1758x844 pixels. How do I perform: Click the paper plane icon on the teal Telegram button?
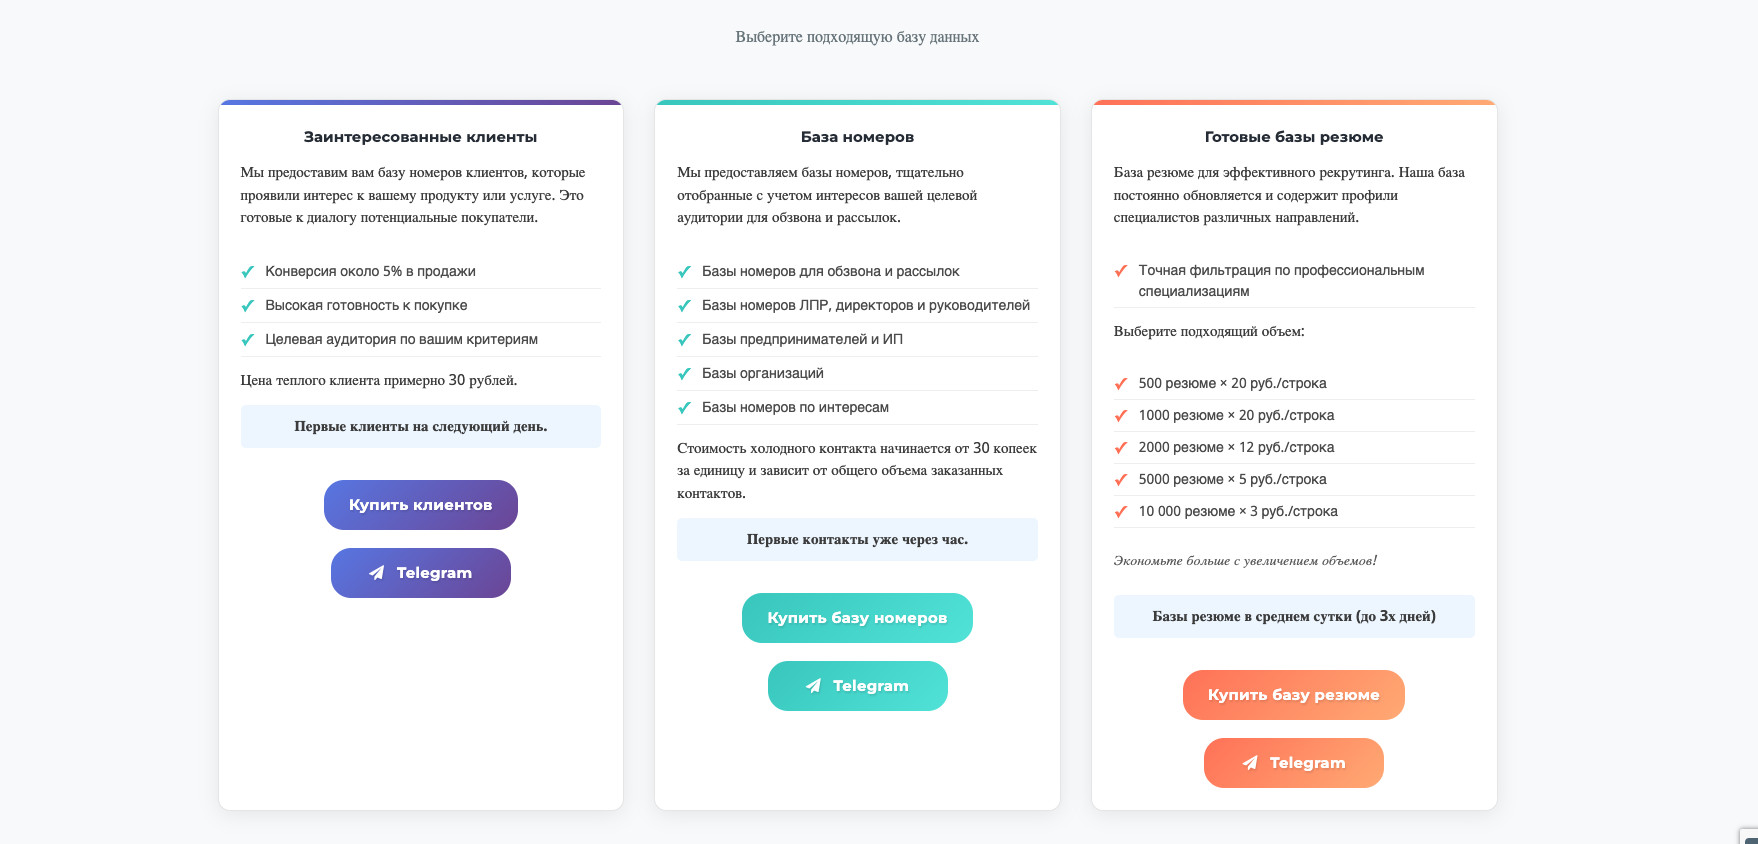point(813,686)
